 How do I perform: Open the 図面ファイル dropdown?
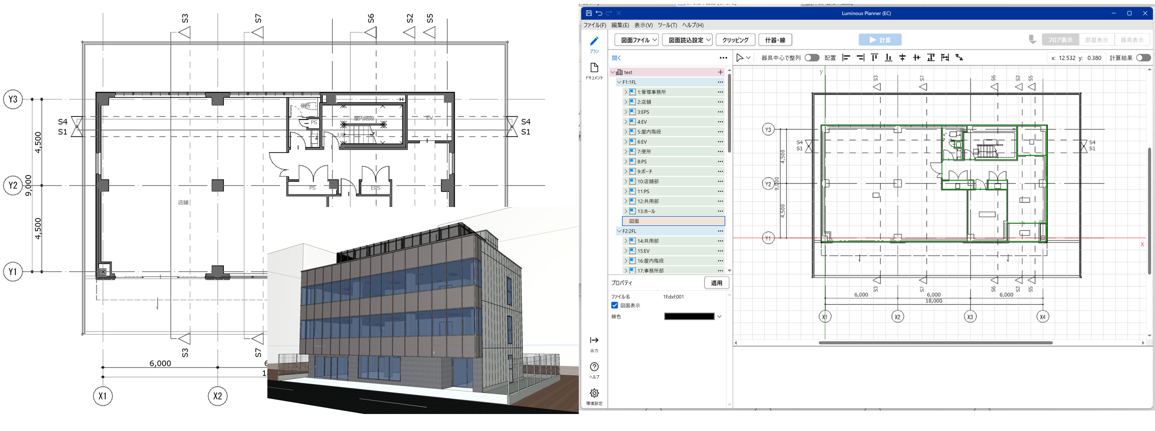tap(636, 40)
